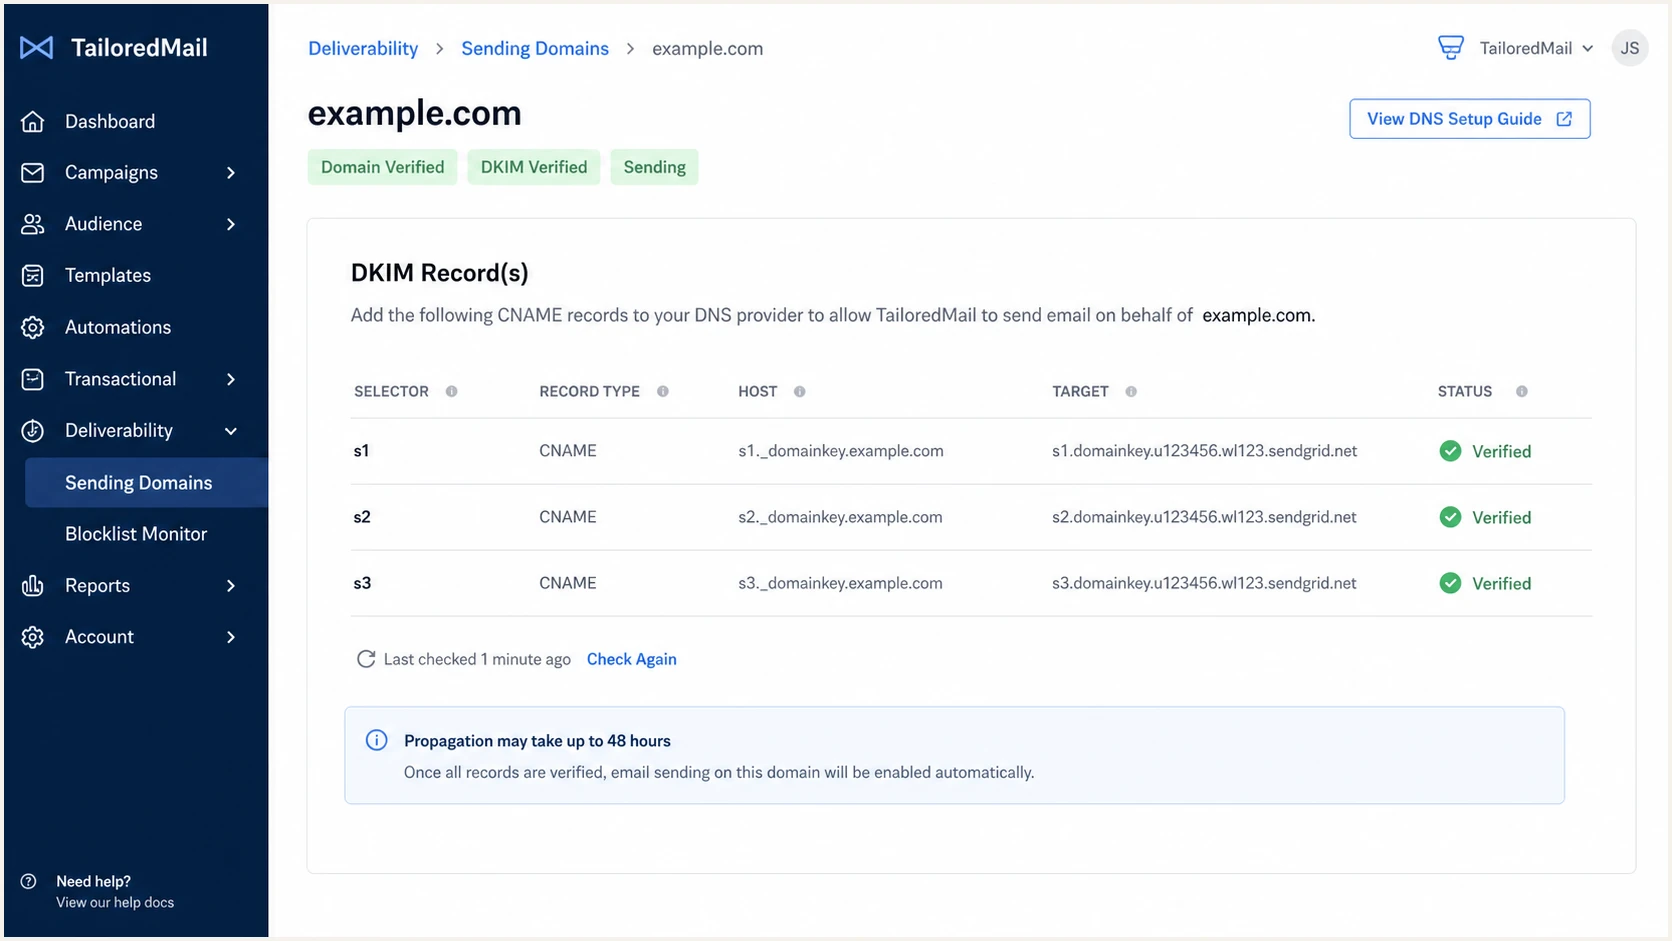Expand the Reports submenu chevron

[231, 586]
